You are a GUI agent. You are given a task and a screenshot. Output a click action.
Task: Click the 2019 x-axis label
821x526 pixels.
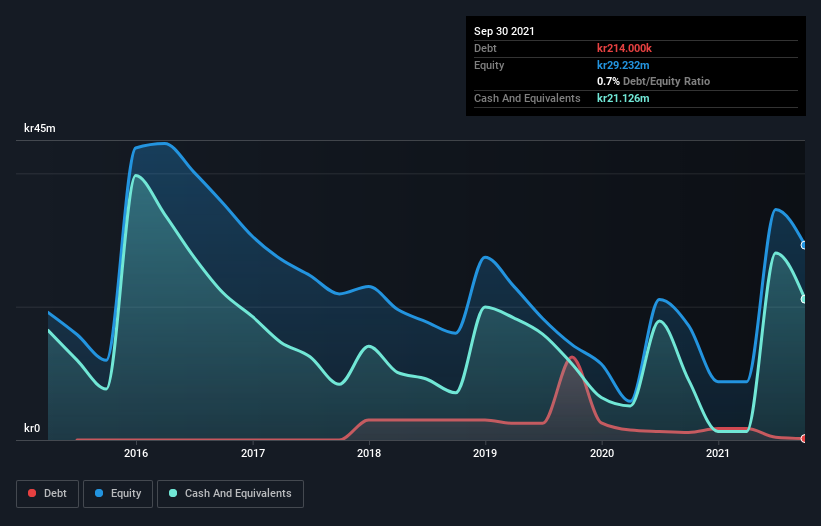tap(485, 453)
